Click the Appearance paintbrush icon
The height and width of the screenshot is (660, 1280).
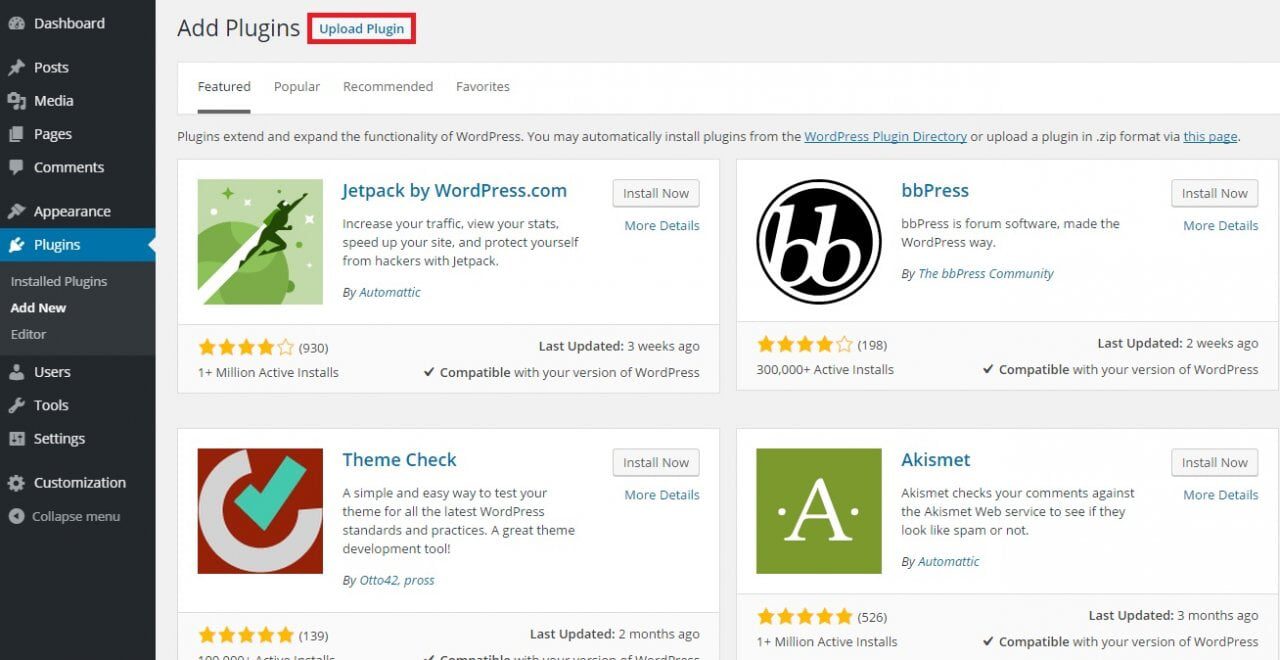(x=16, y=211)
